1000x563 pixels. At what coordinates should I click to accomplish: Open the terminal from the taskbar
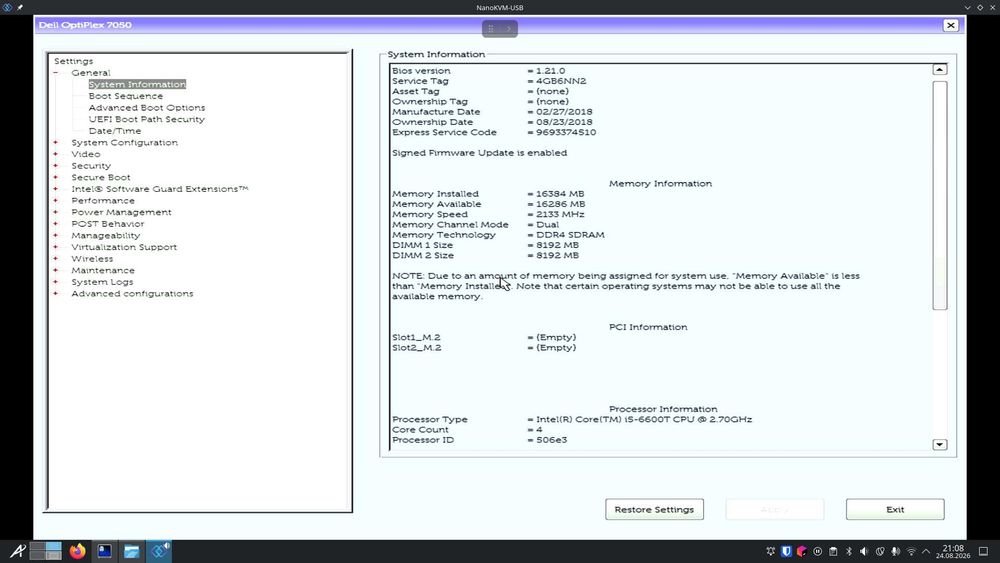tap(105, 551)
